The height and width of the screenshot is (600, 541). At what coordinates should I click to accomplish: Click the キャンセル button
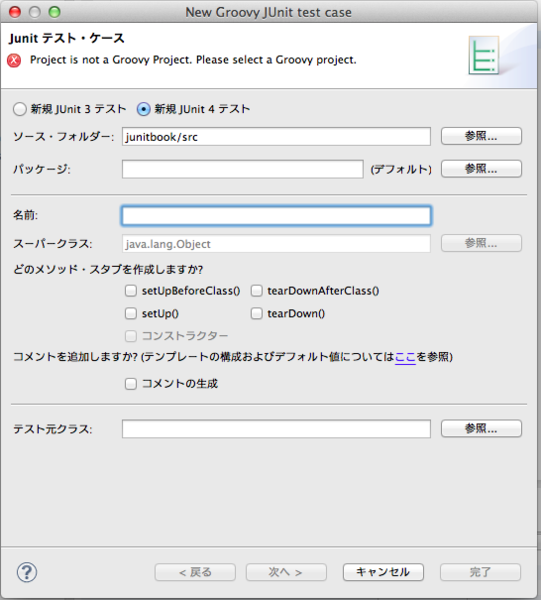click(383, 572)
